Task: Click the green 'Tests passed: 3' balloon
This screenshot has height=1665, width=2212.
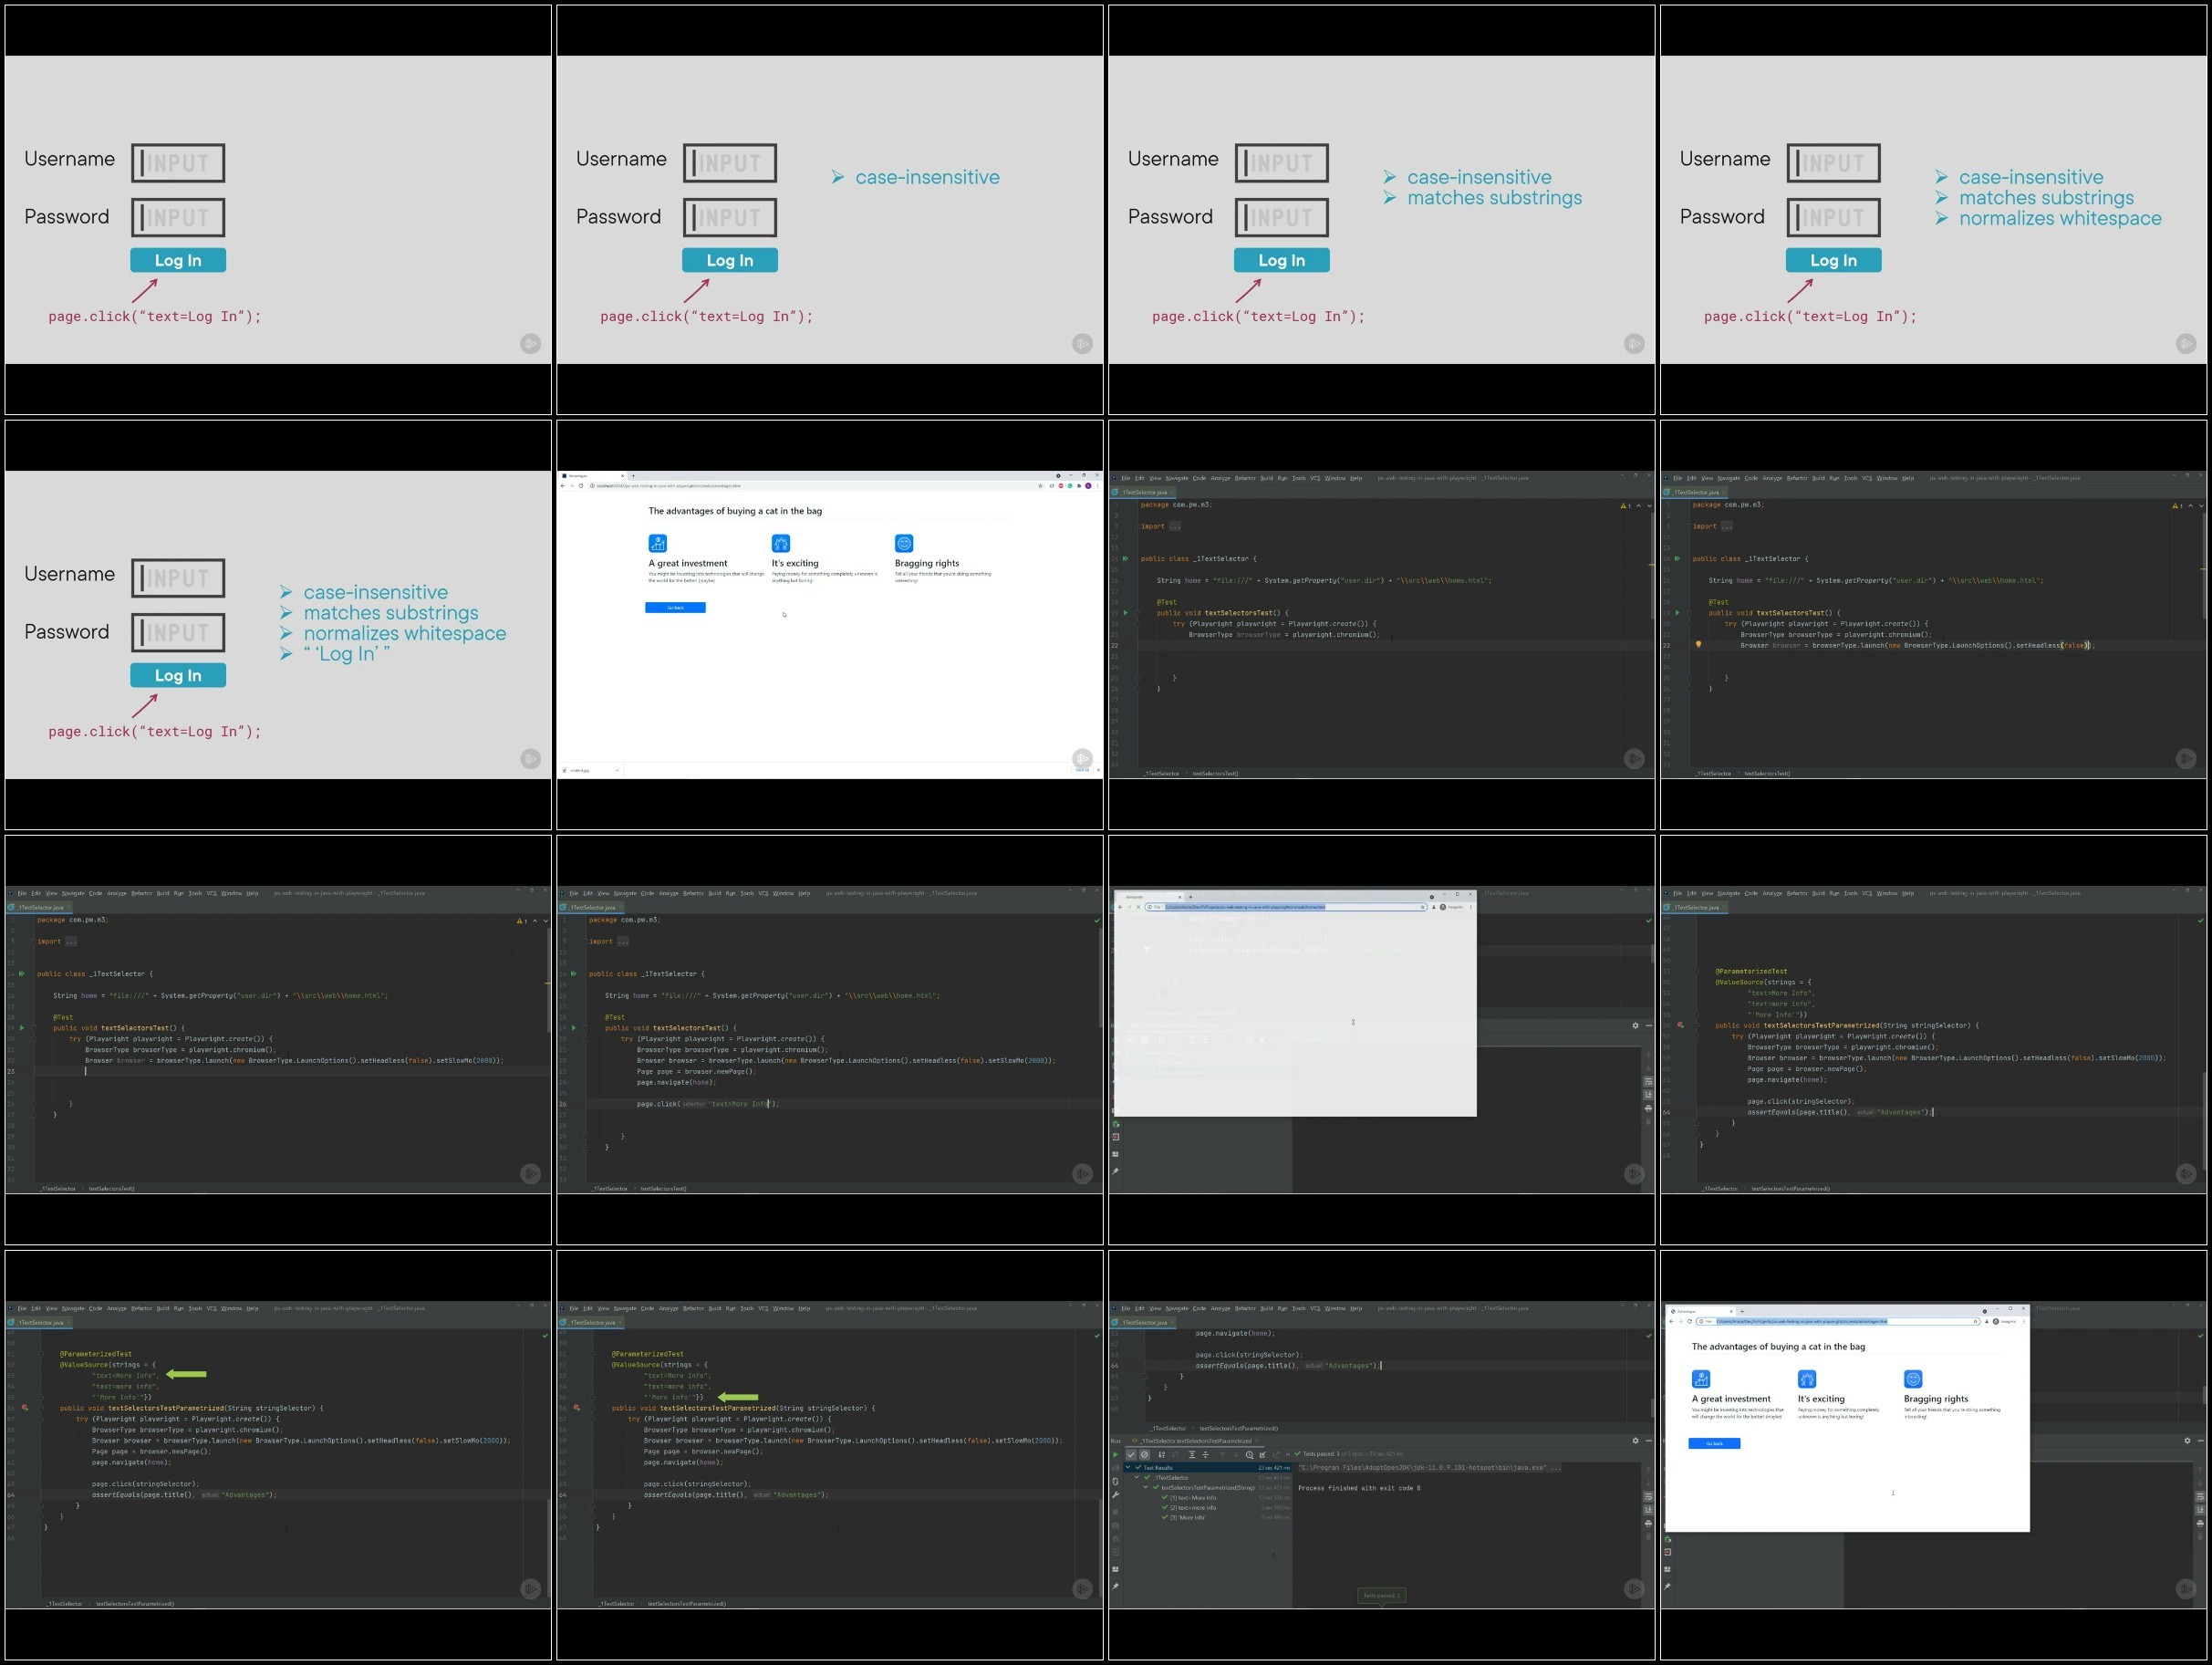Action: click(x=1381, y=1595)
